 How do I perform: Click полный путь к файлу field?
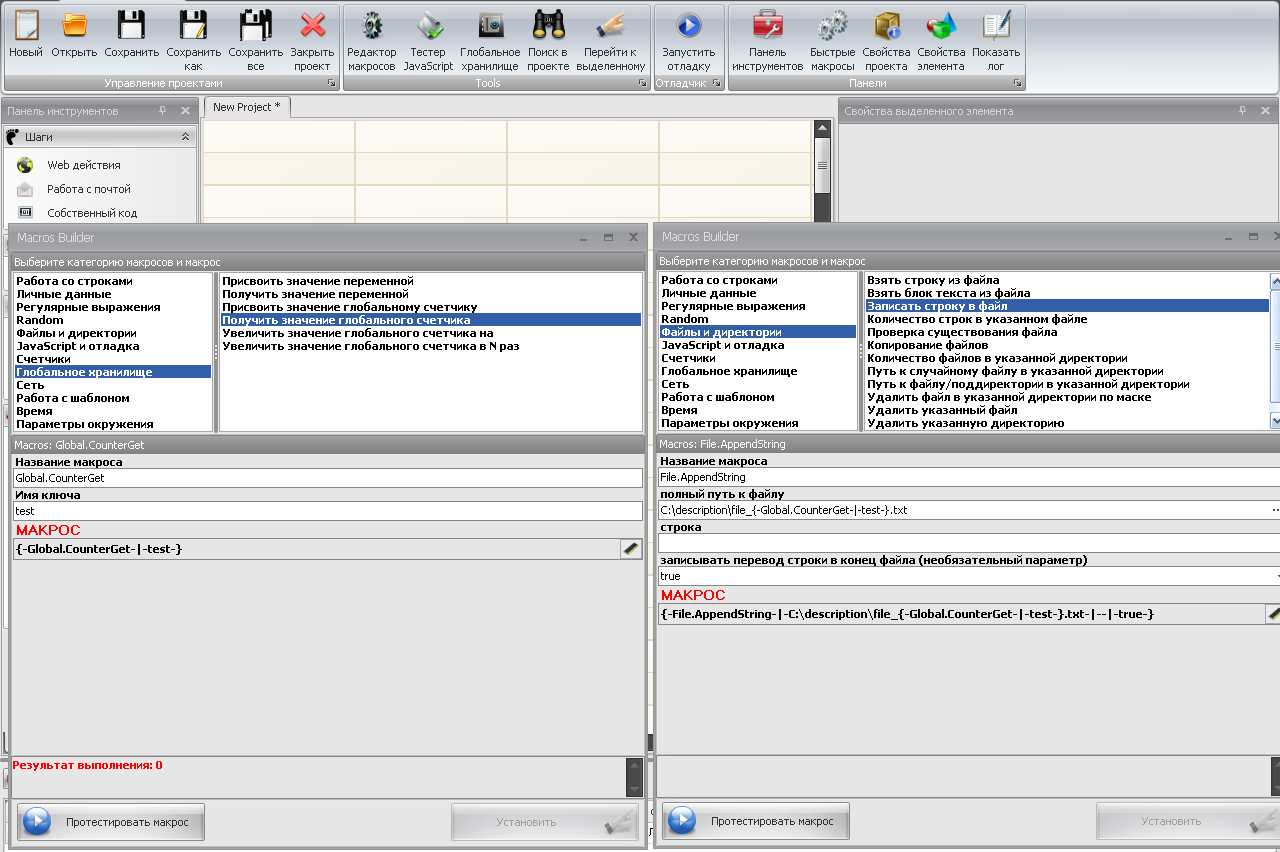coord(963,510)
